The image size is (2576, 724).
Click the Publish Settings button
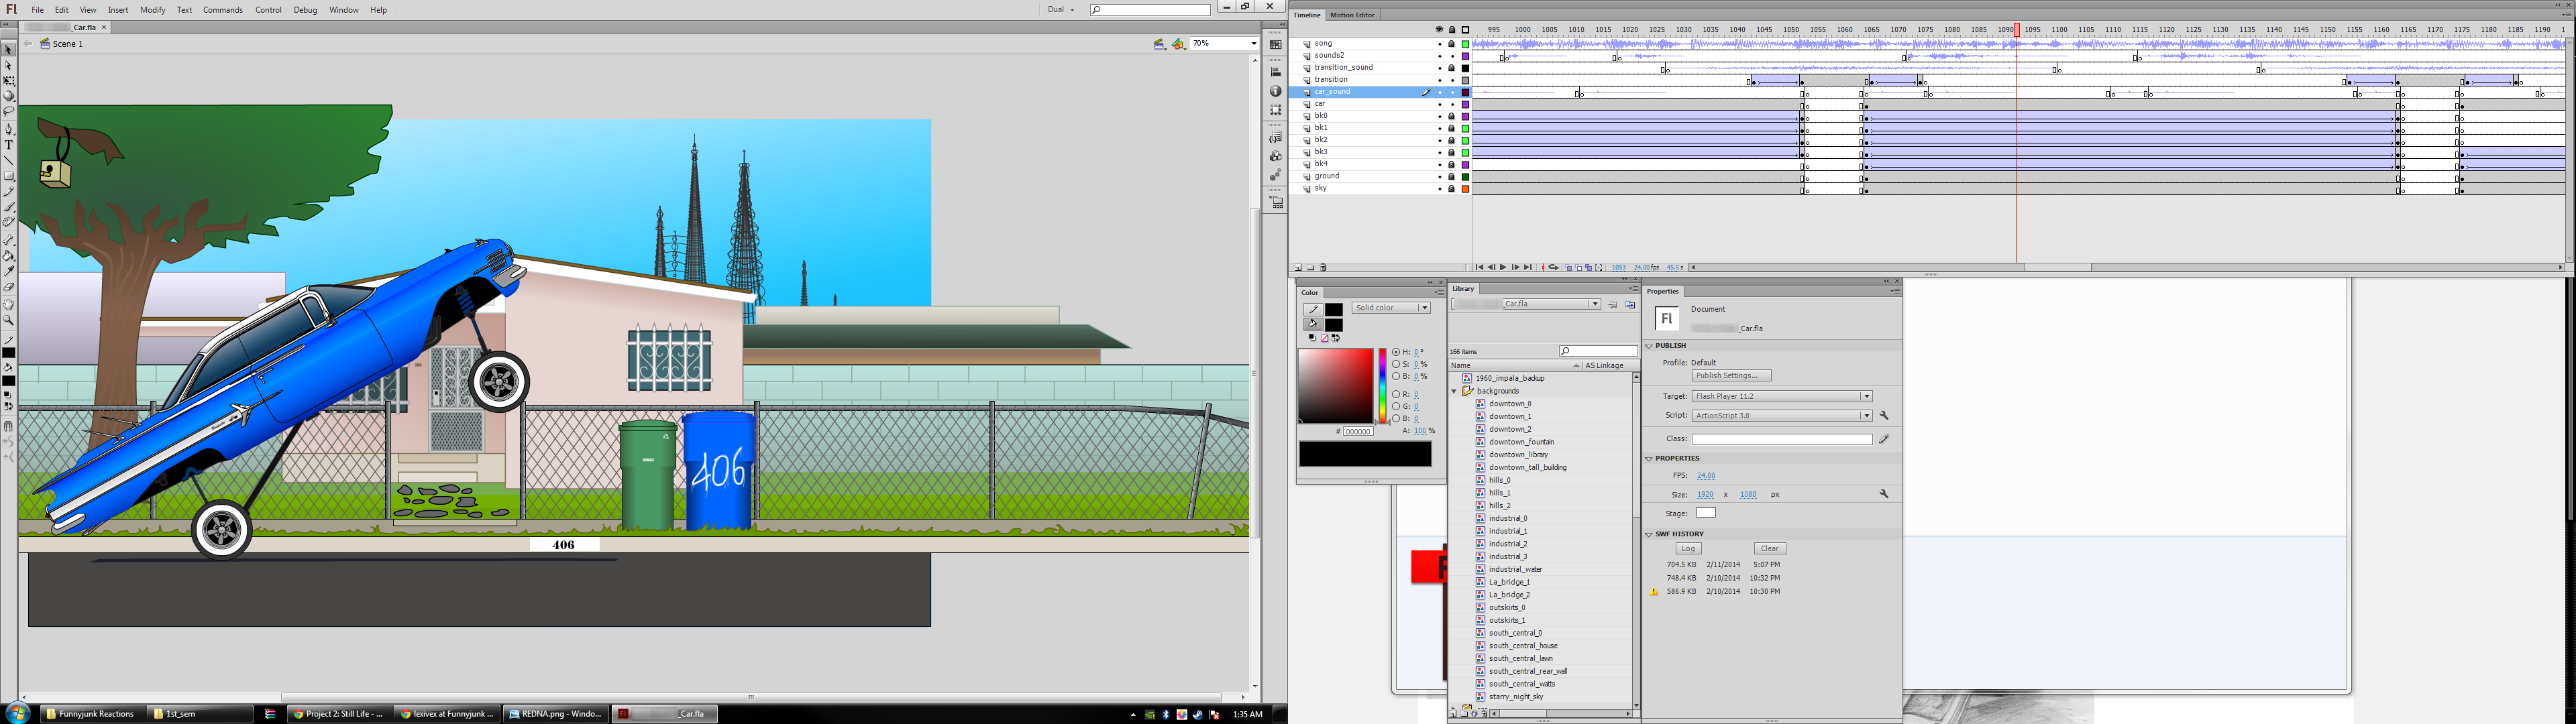(1731, 376)
